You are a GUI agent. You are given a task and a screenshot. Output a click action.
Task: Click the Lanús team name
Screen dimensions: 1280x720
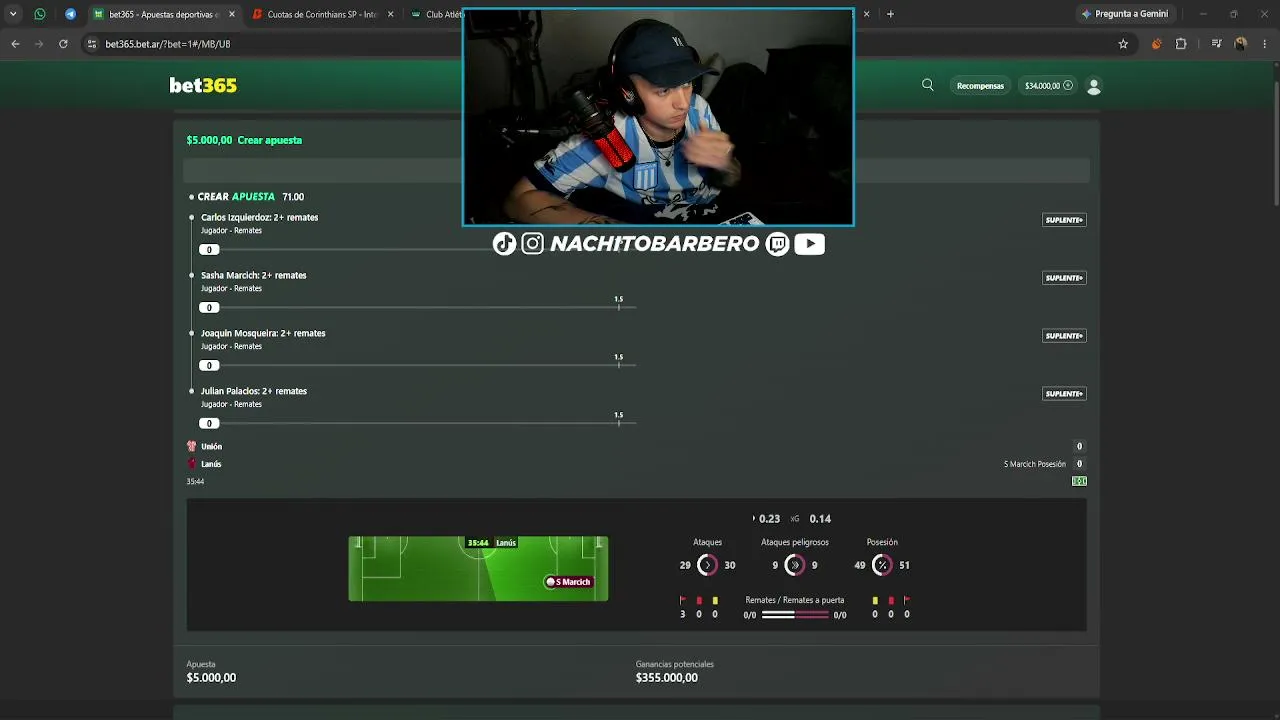click(211, 464)
